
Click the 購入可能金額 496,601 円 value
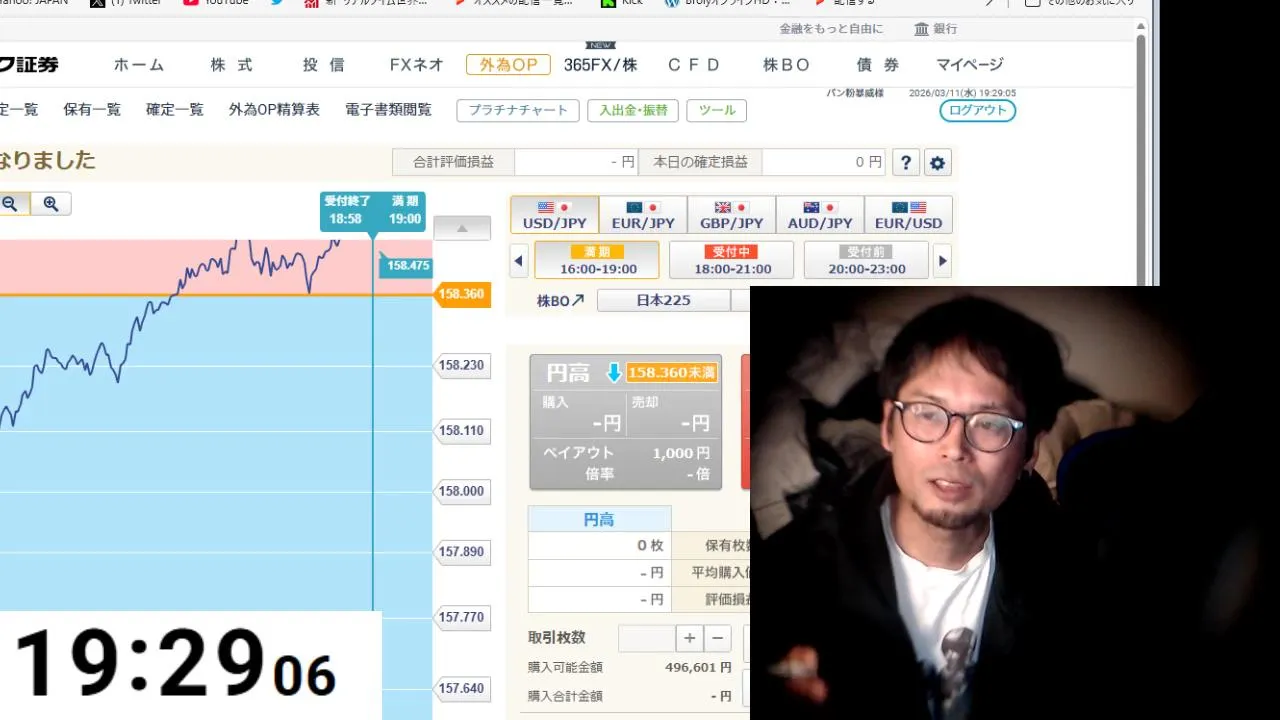[x=698, y=667]
